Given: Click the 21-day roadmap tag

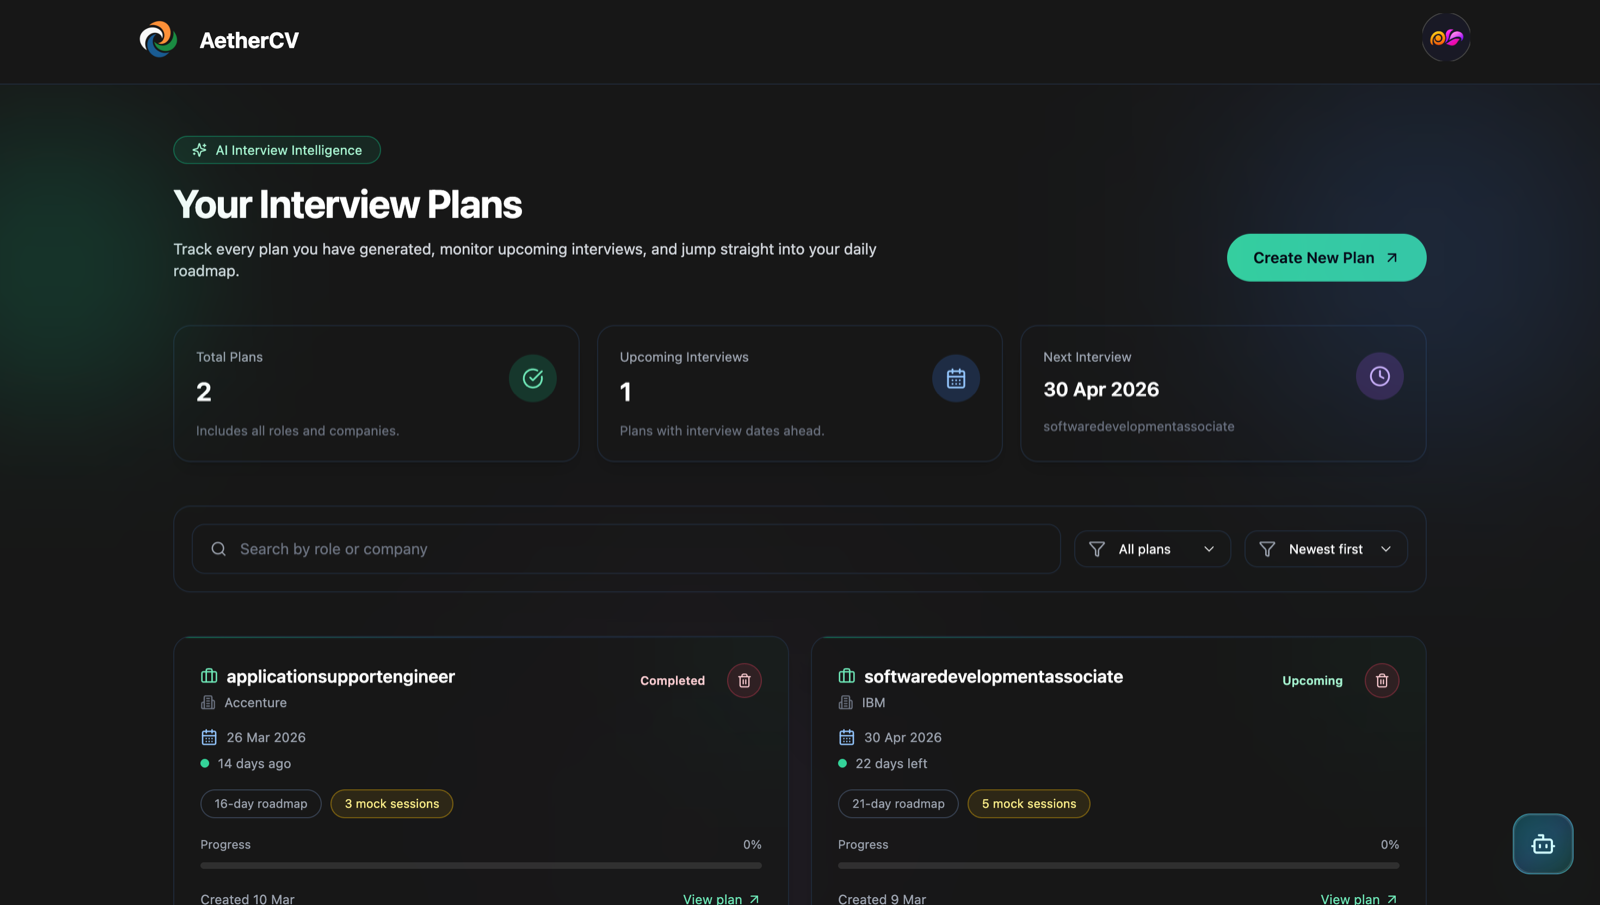Looking at the screenshot, I should pos(898,804).
